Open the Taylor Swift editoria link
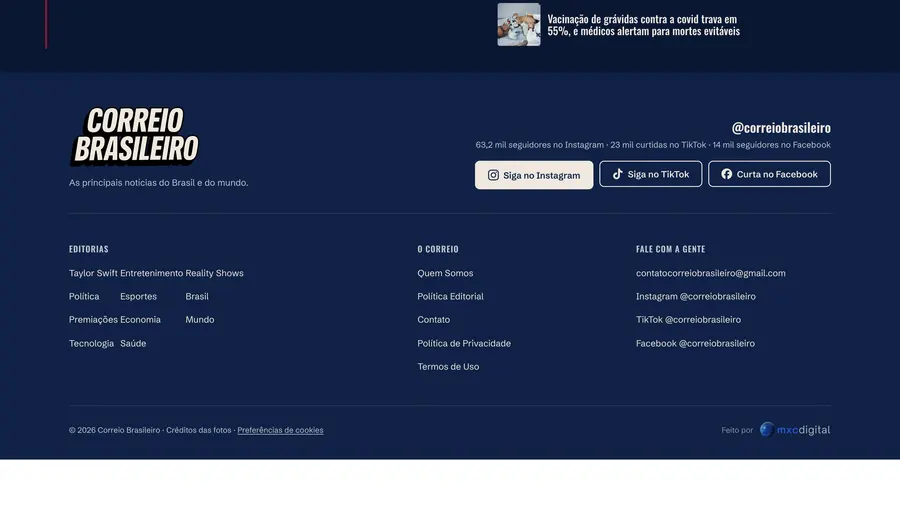This screenshot has width=900, height=506. click(x=93, y=273)
